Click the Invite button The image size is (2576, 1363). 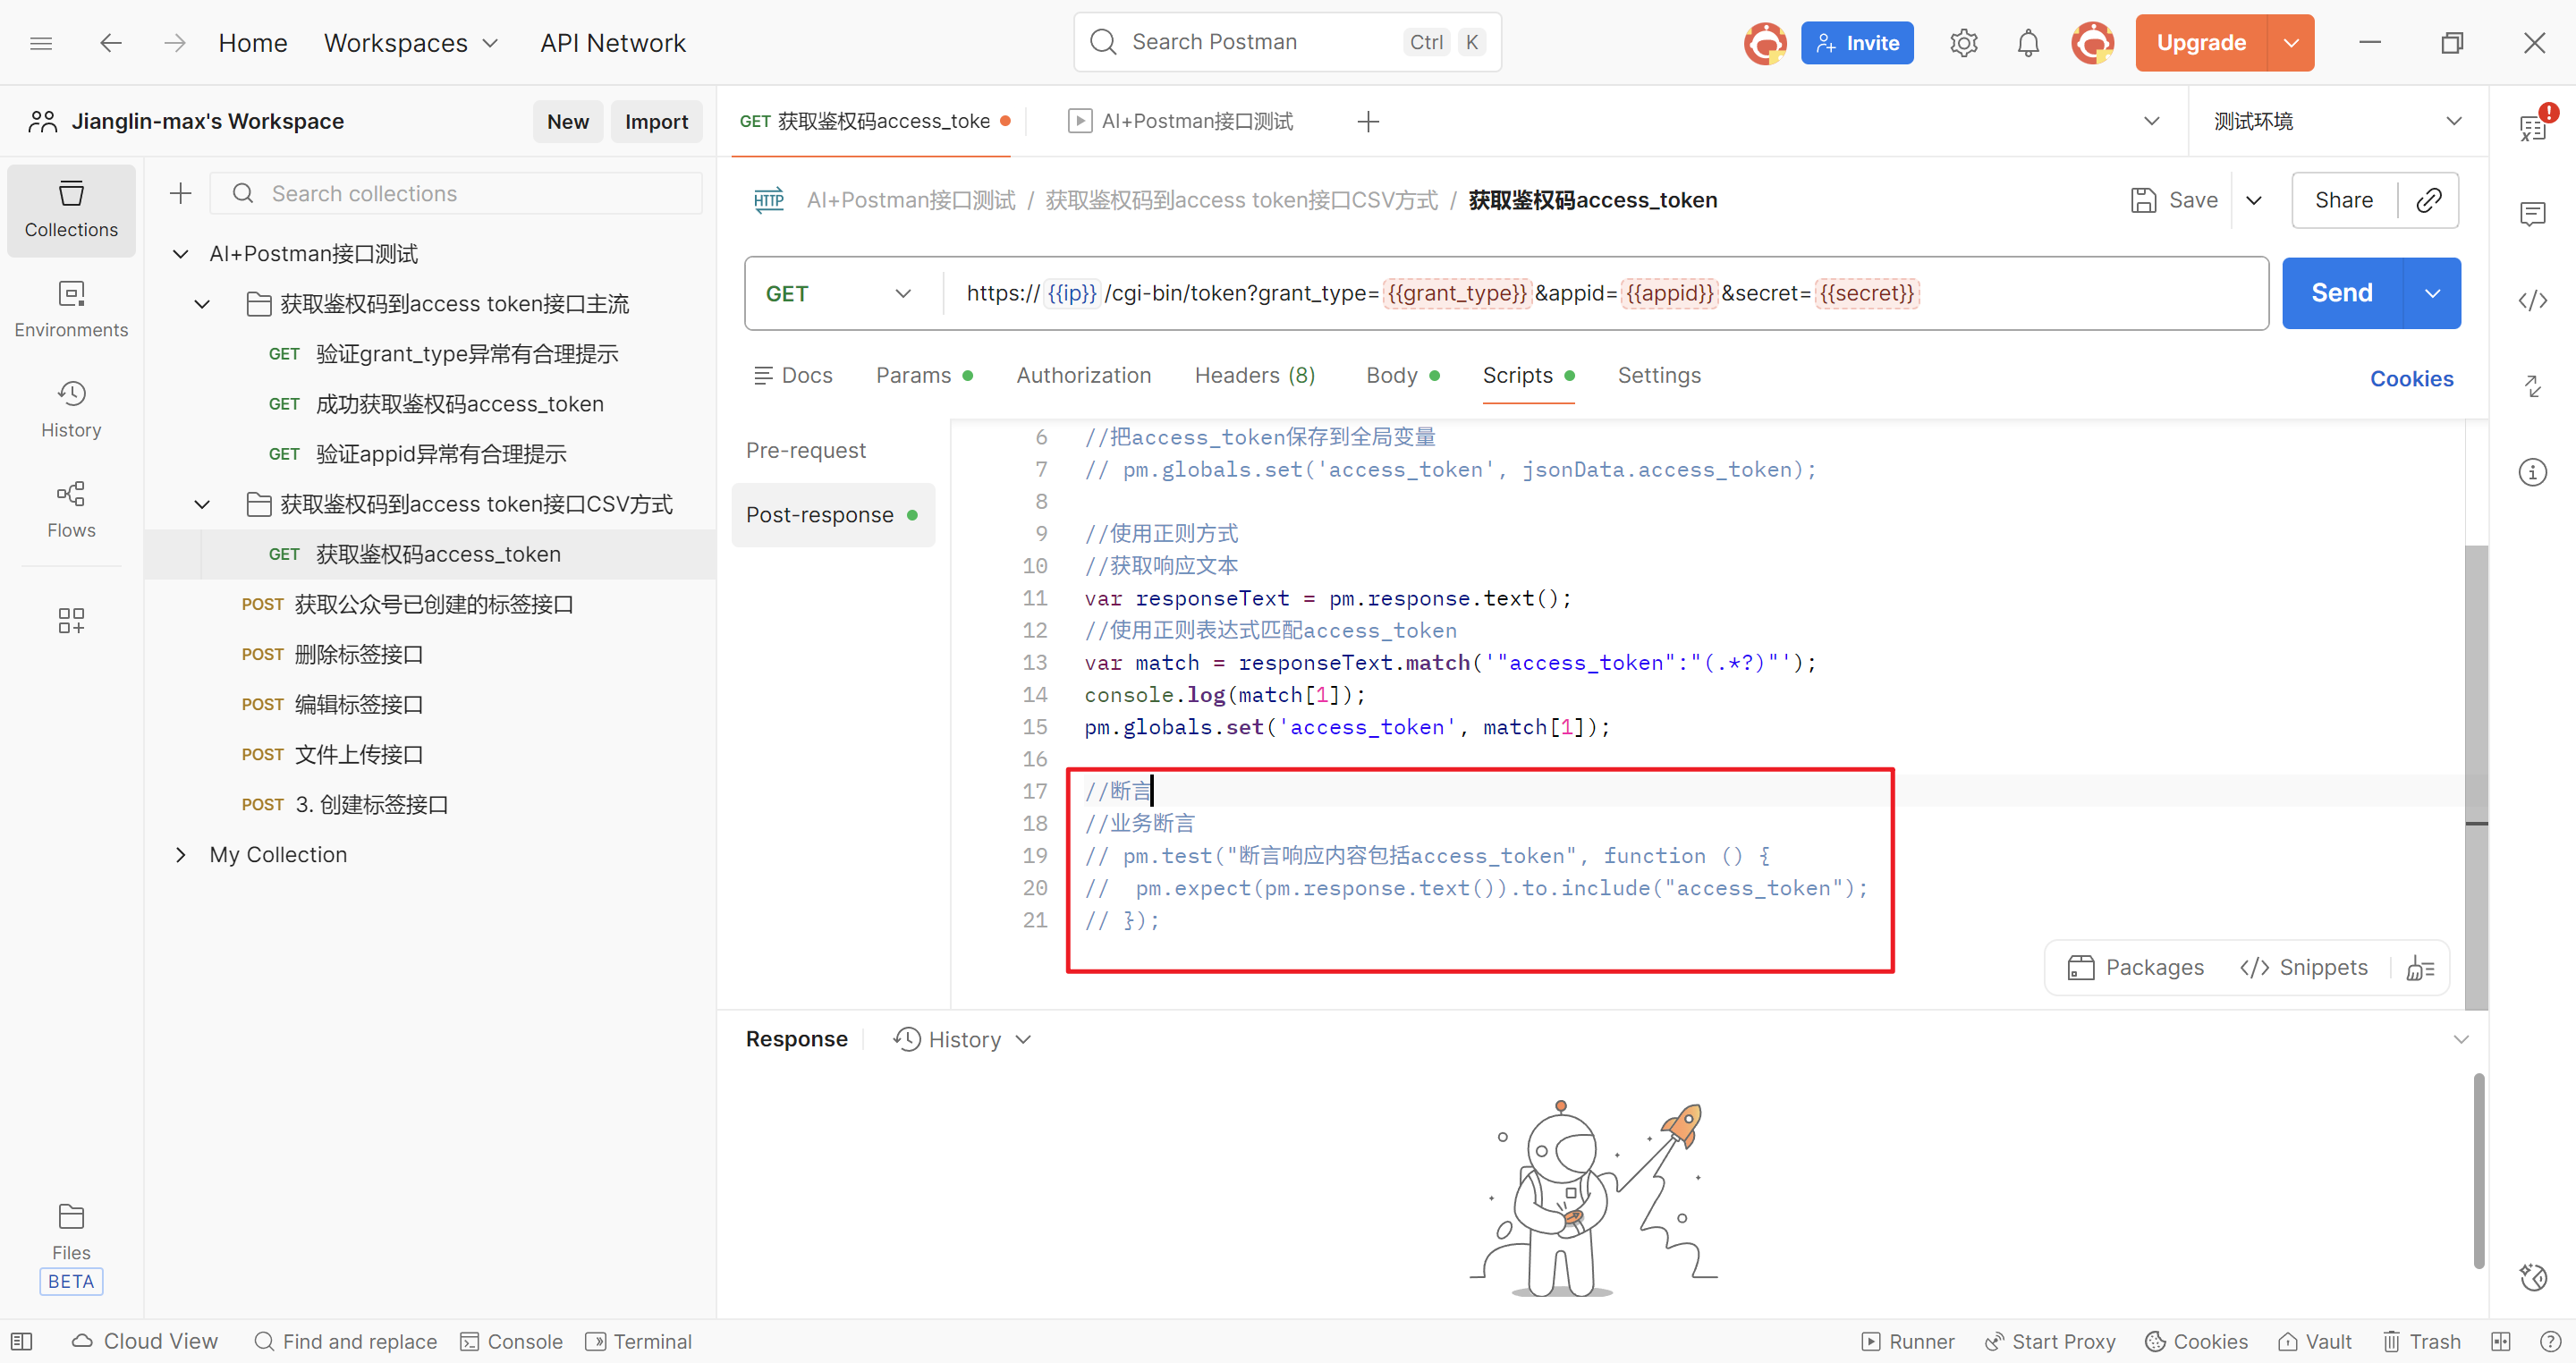(x=1856, y=43)
